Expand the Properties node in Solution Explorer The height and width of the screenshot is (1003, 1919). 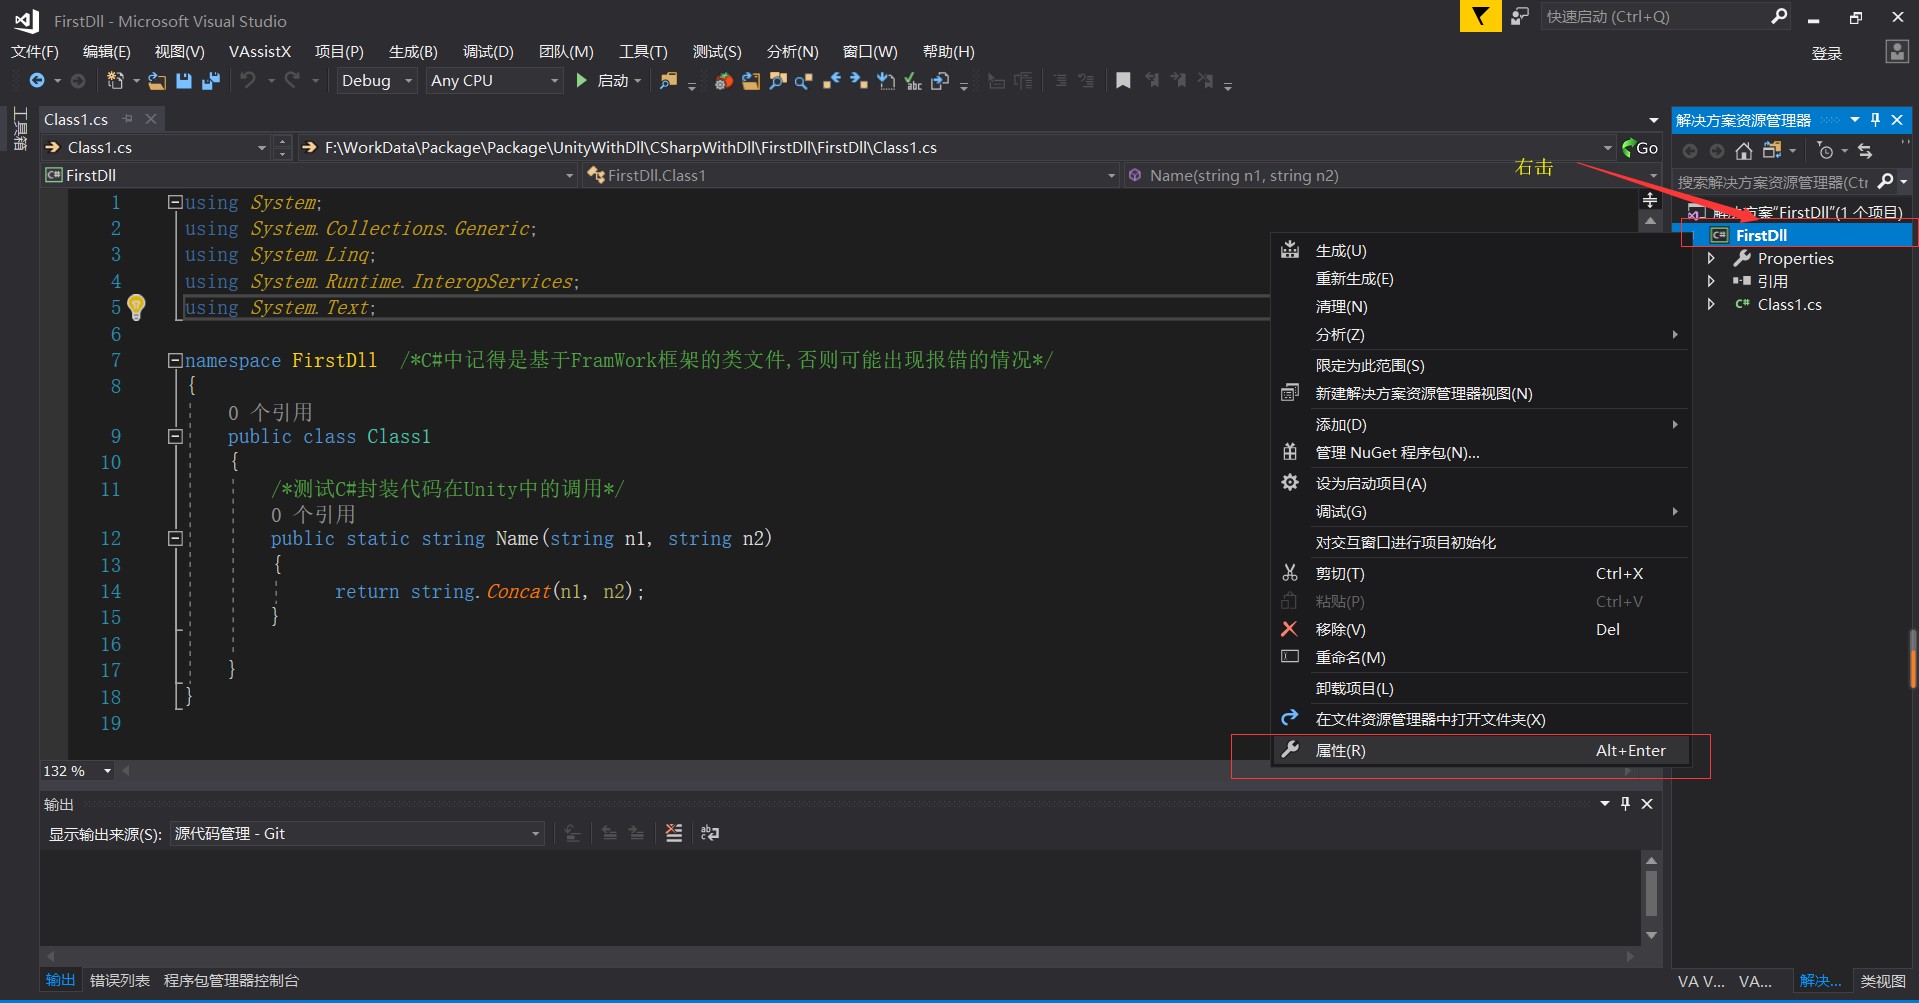point(1711,258)
